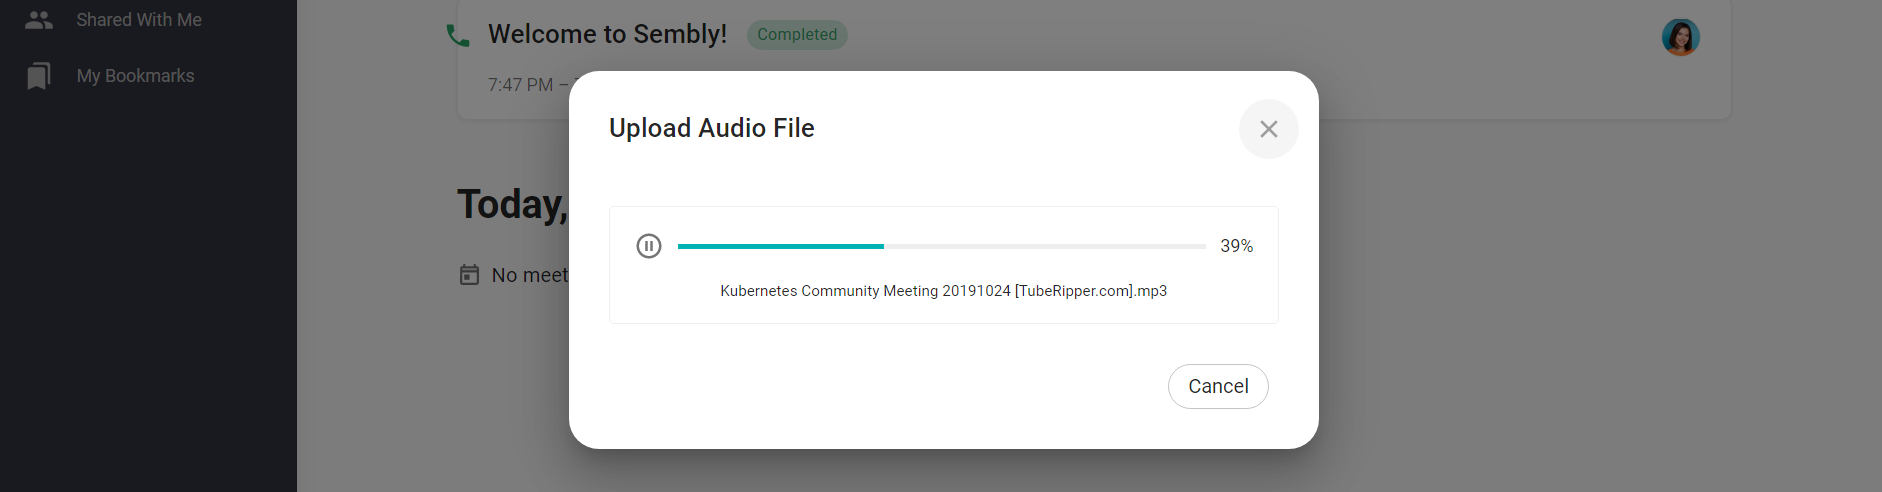This screenshot has height=492, width=1882.
Task: Open the Welcome to Sembly! meeting
Action: point(607,34)
